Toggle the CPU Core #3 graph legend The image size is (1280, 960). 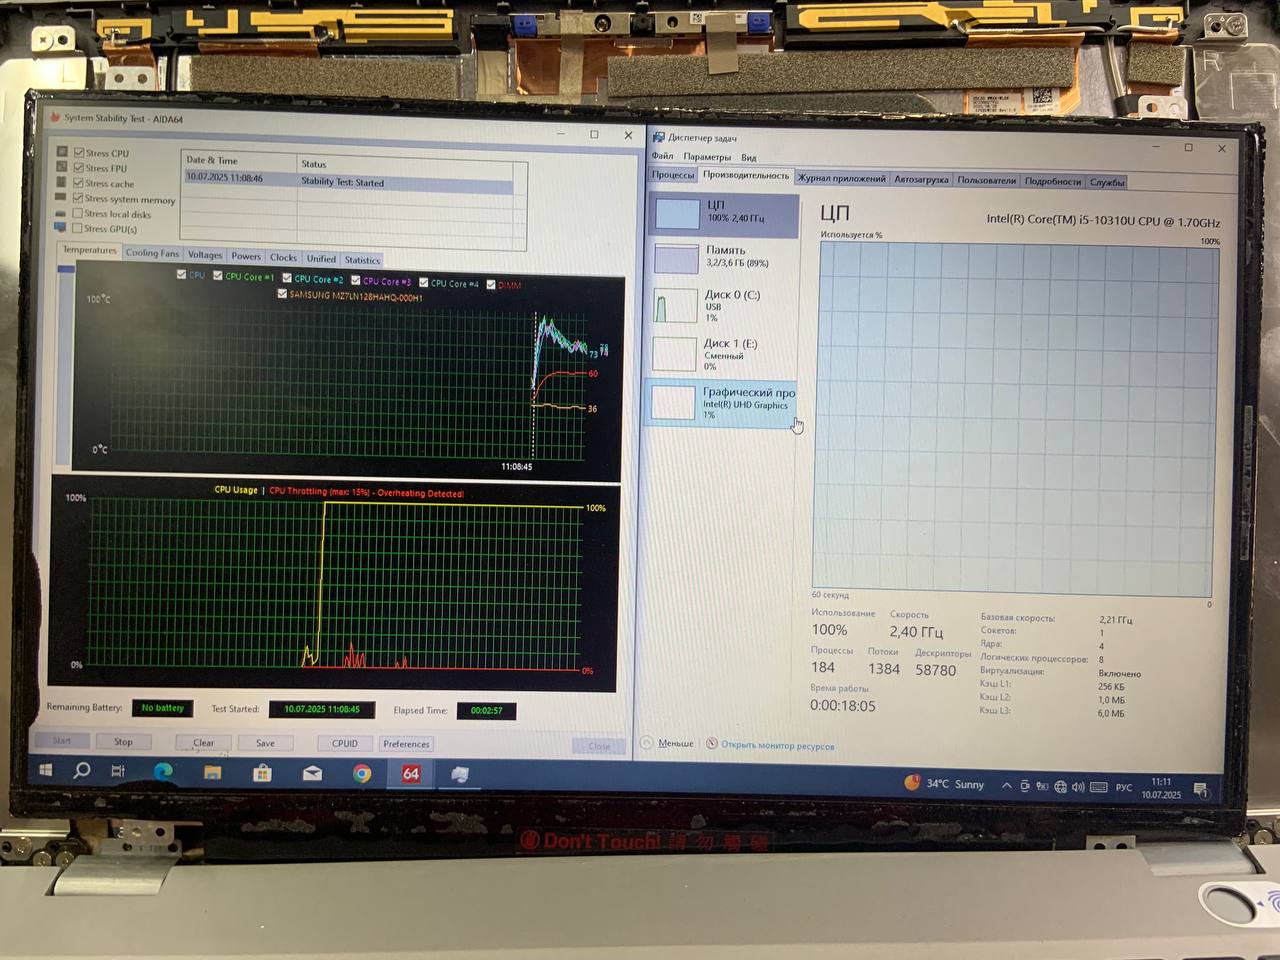(356, 281)
